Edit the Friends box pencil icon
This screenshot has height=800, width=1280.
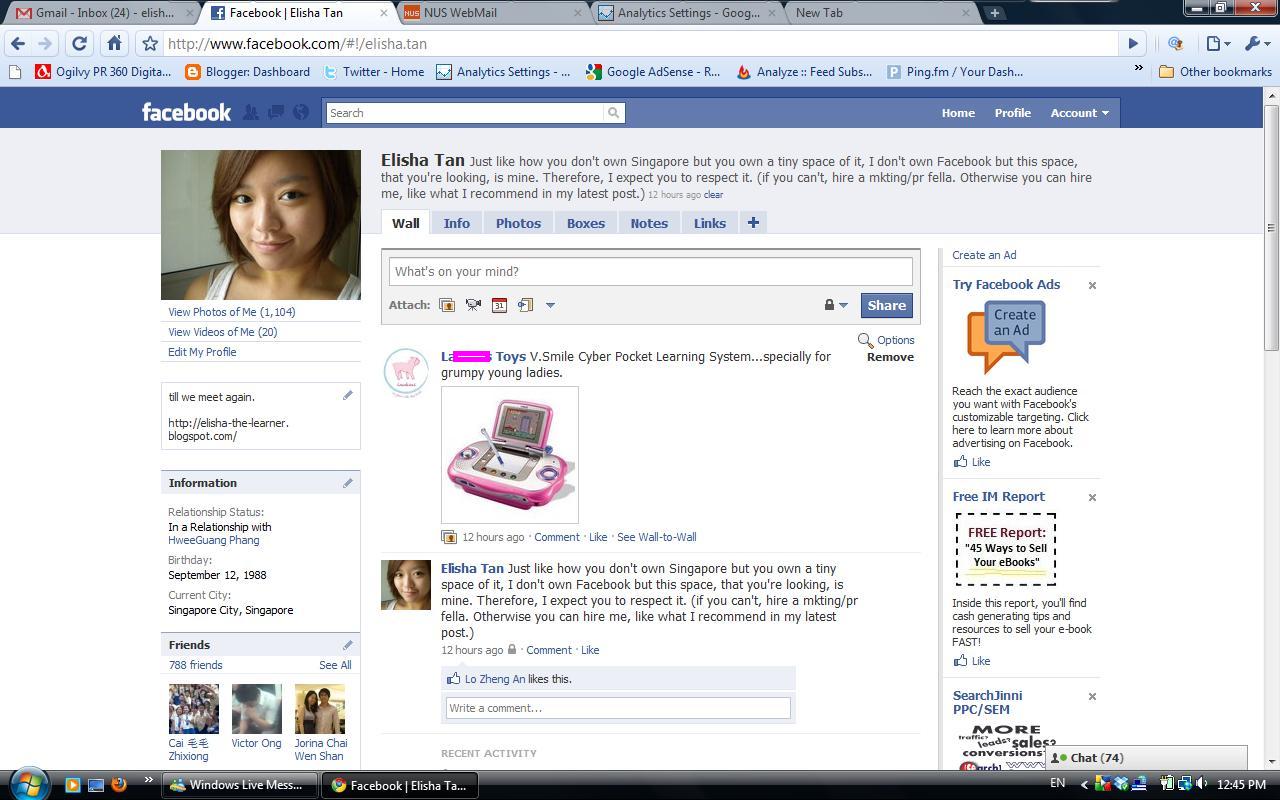point(347,645)
